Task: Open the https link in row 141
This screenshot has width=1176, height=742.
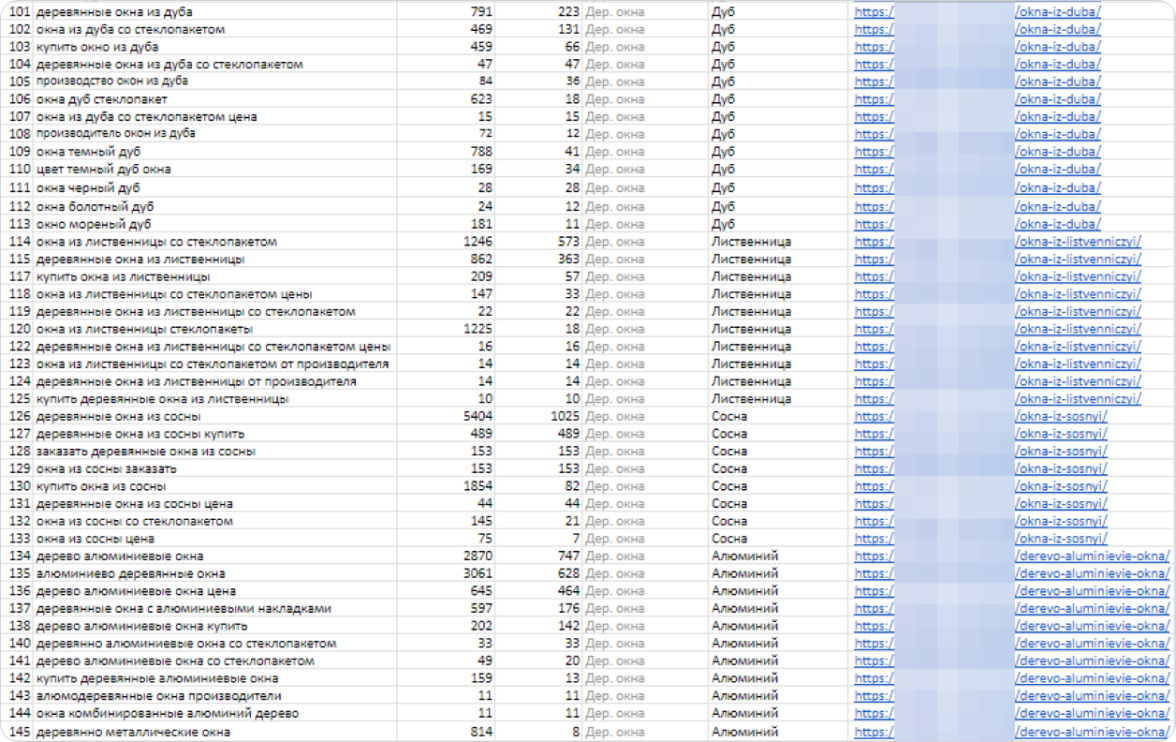Action: tap(874, 661)
